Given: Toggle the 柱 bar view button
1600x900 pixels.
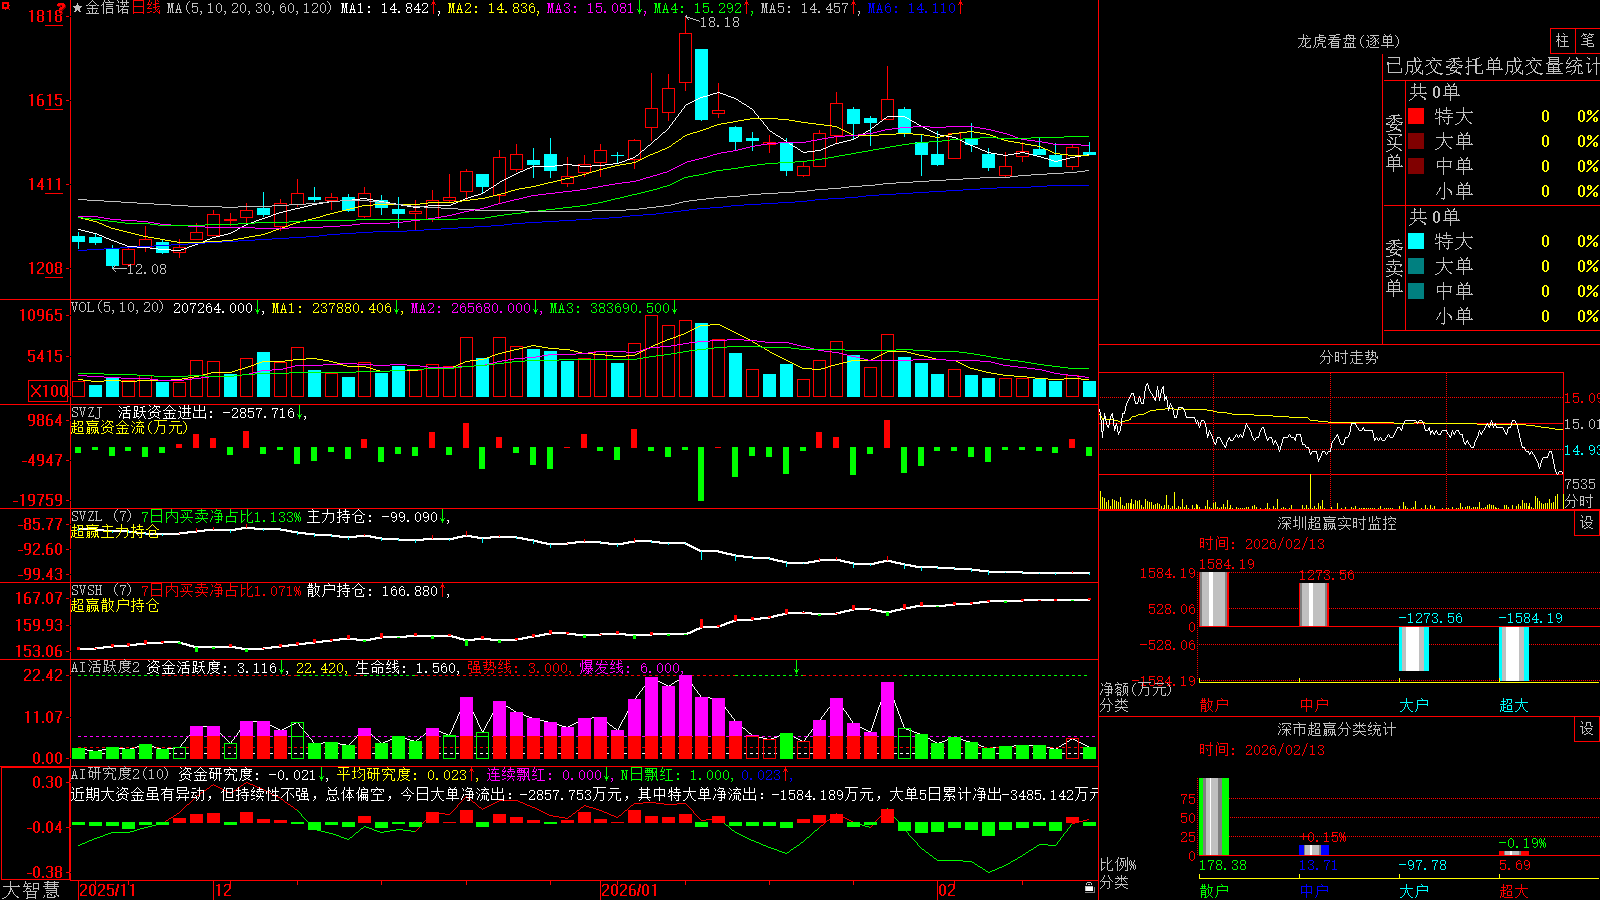Looking at the screenshot, I should tap(1562, 41).
